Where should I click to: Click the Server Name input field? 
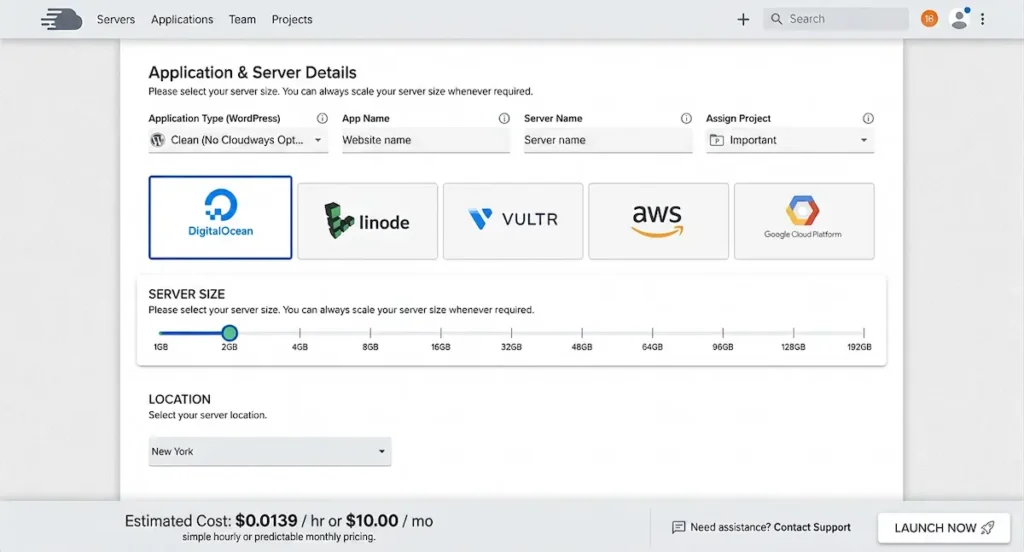pyautogui.click(x=608, y=140)
